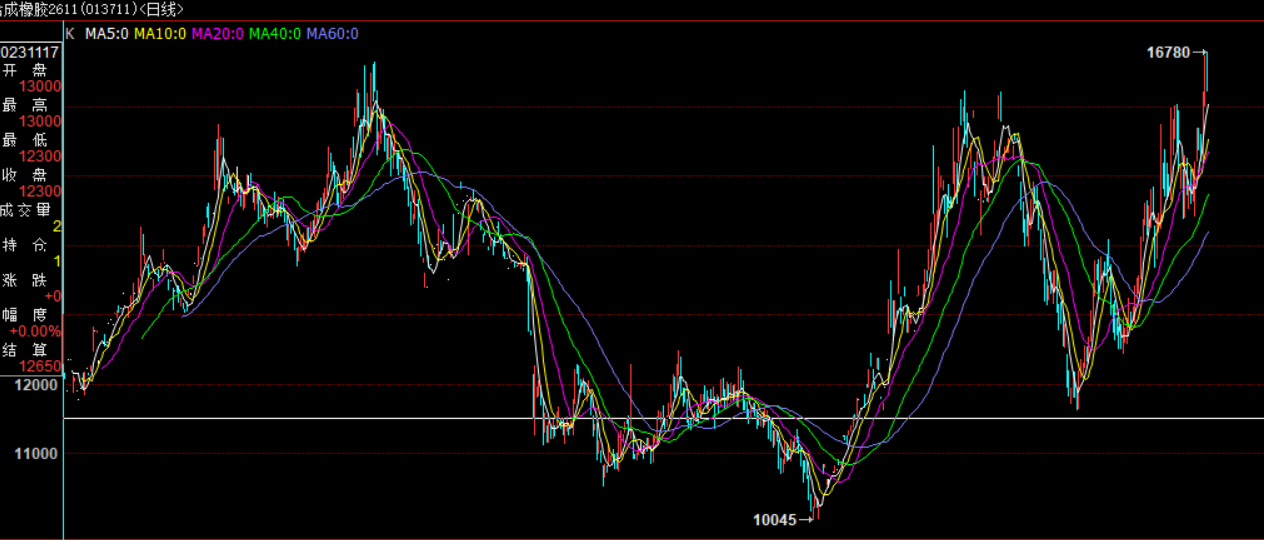Click the 涨跌 (change) label

pyautogui.click(x=25, y=280)
